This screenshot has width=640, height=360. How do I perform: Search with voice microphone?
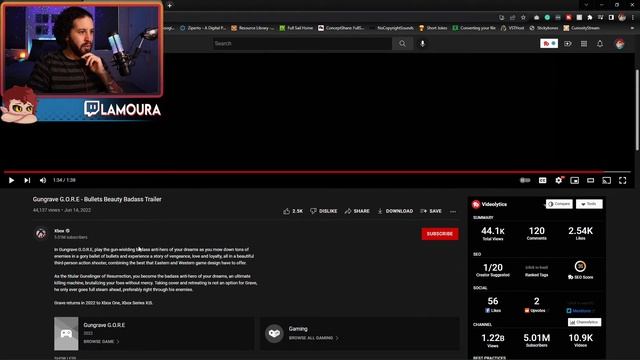click(422, 43)
